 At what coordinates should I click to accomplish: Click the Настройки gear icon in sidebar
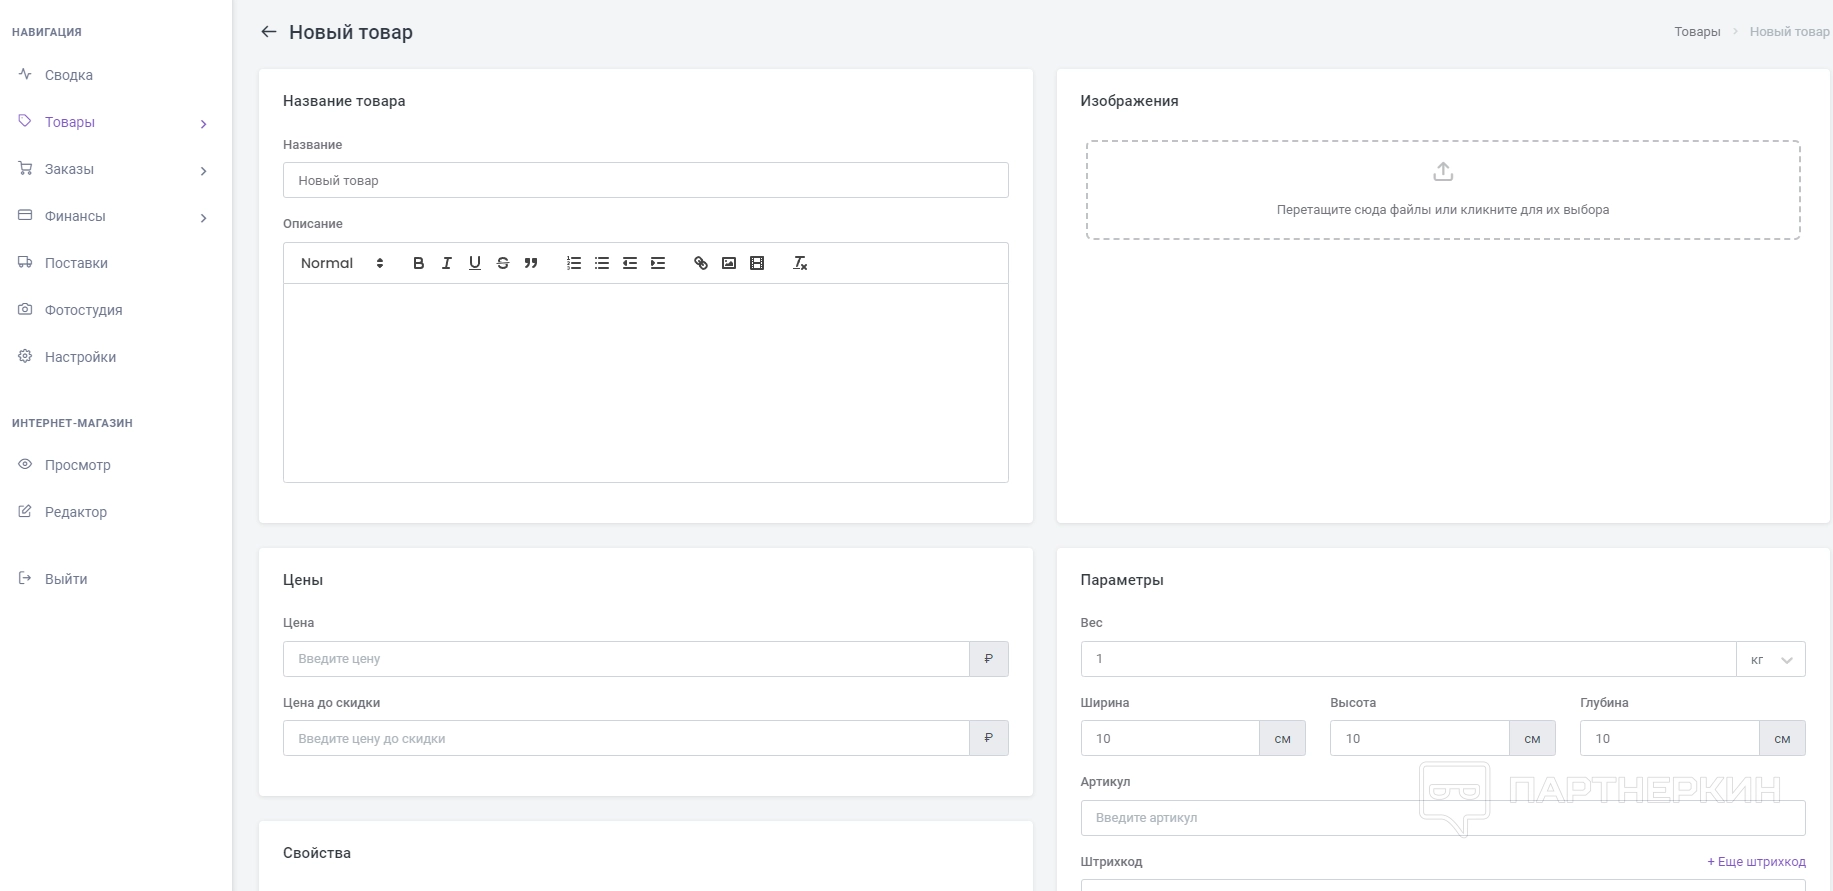[x=25, y=356]
